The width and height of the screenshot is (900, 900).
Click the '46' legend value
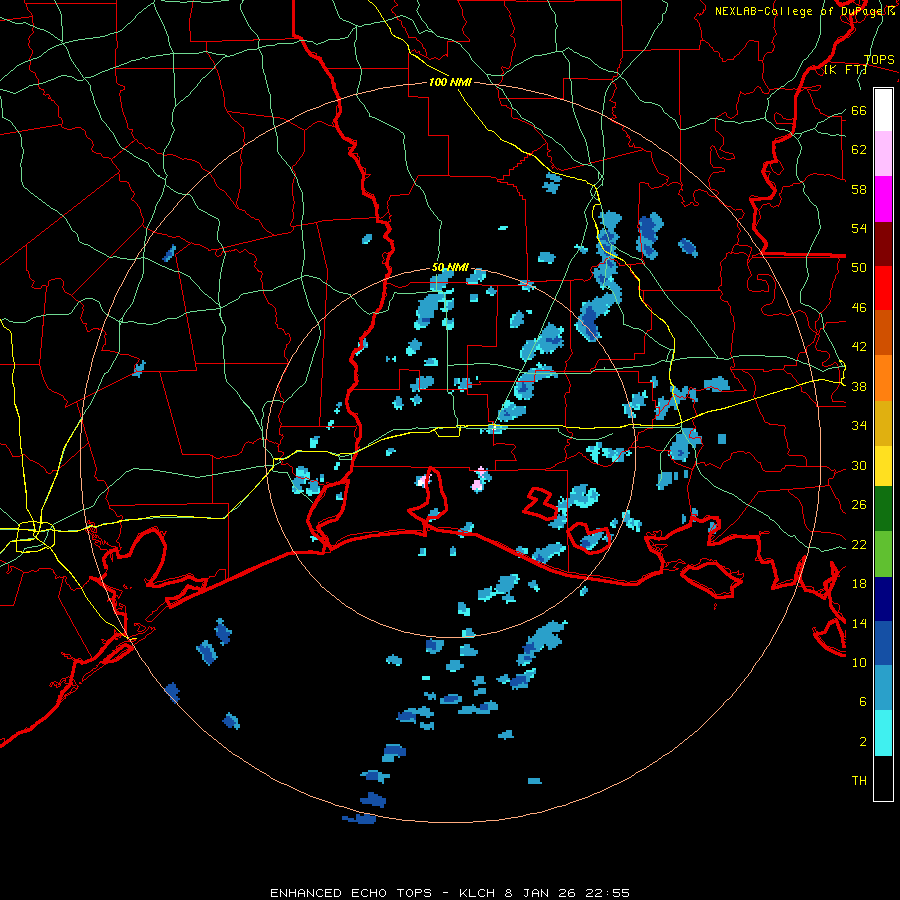[x=859, y=307]
